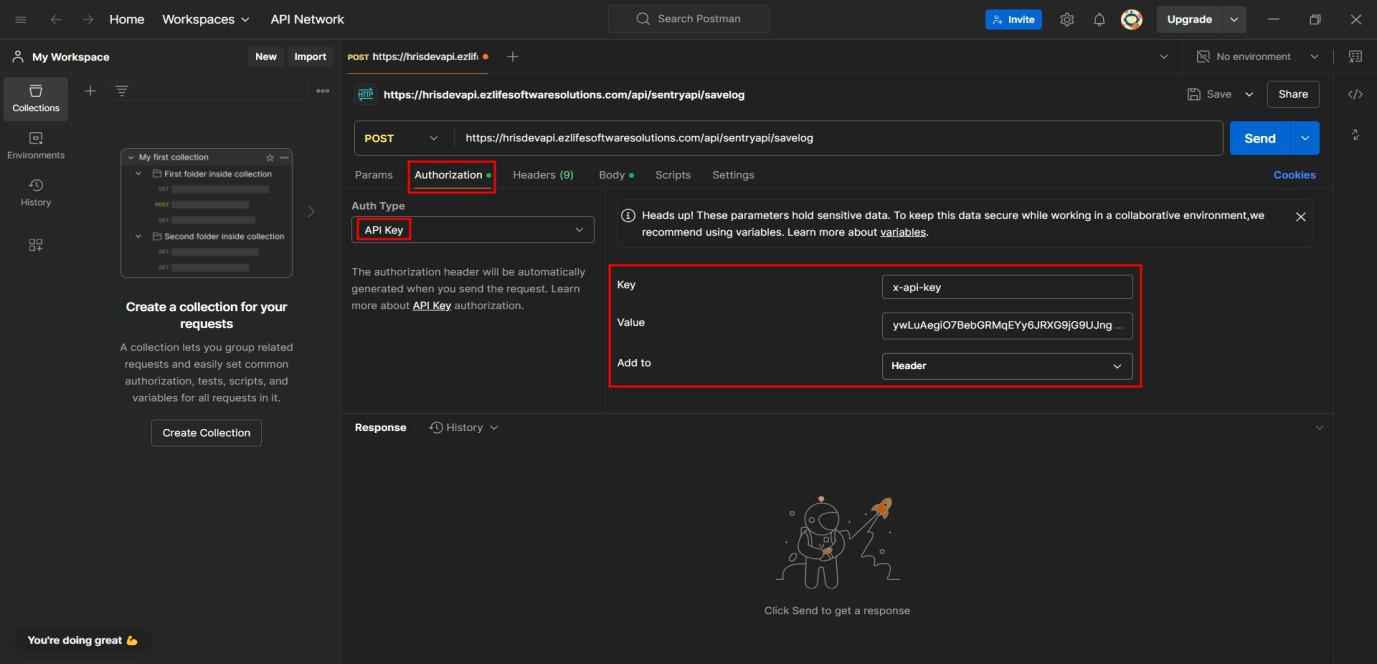Image resolution: width=1377 pixels, height=664 pixels.
Task: Open the configure sidebar grid icon
Action: (36, 245)
